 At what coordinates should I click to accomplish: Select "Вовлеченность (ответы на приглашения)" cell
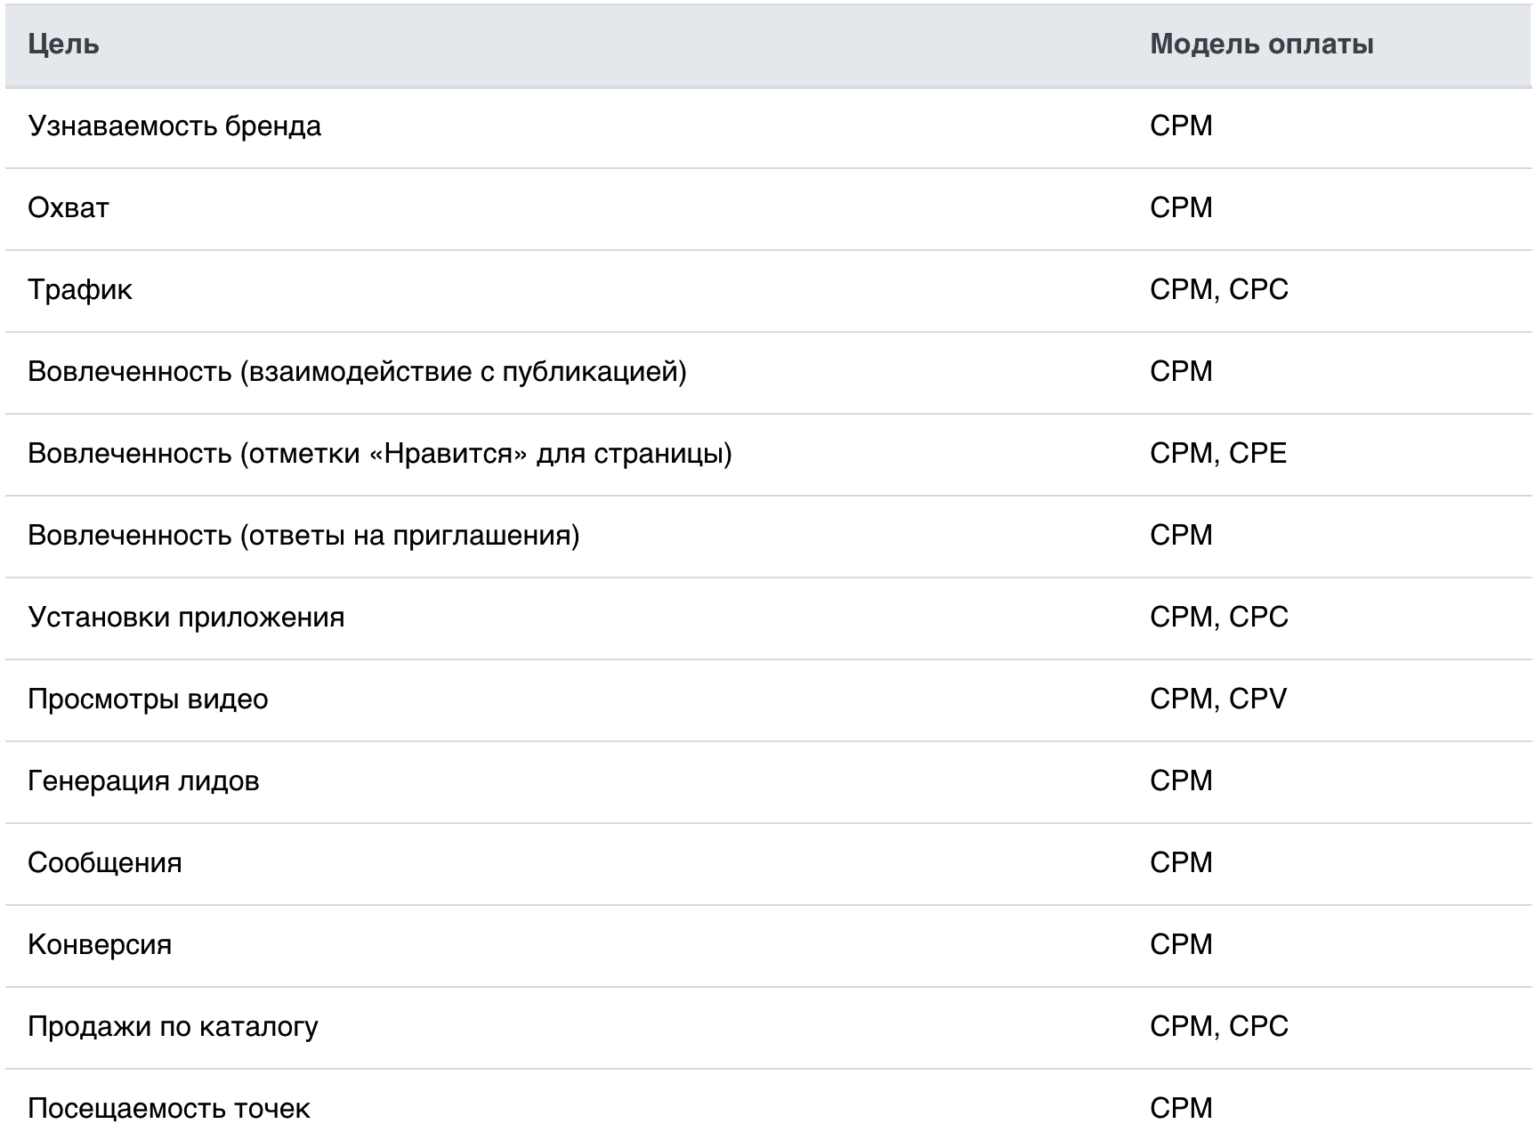pyautogui.click(x=303, y=536)
